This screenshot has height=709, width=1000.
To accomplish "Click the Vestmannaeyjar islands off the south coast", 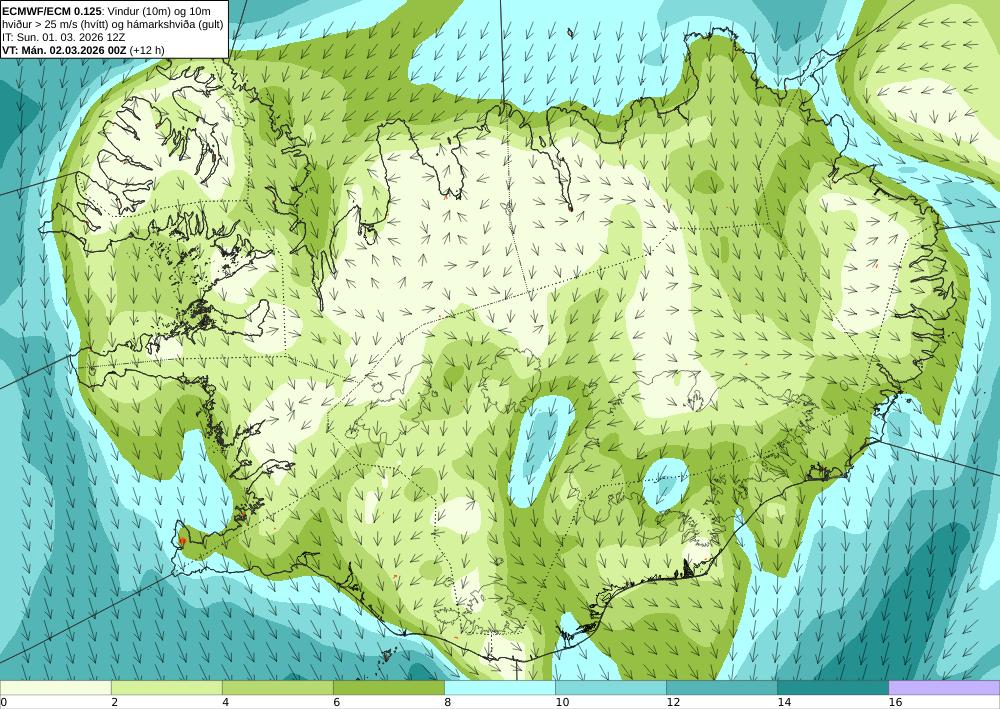I will pos(386,655).
